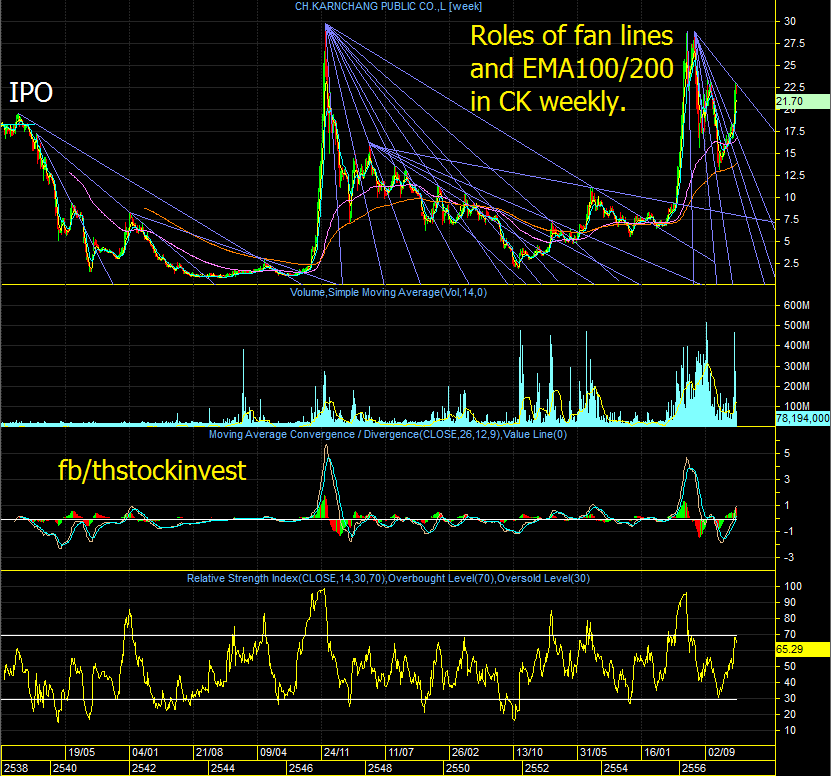Click volume axis label 300M
The width and height of the screenshot is (831, 776).
tap(796, 366)
